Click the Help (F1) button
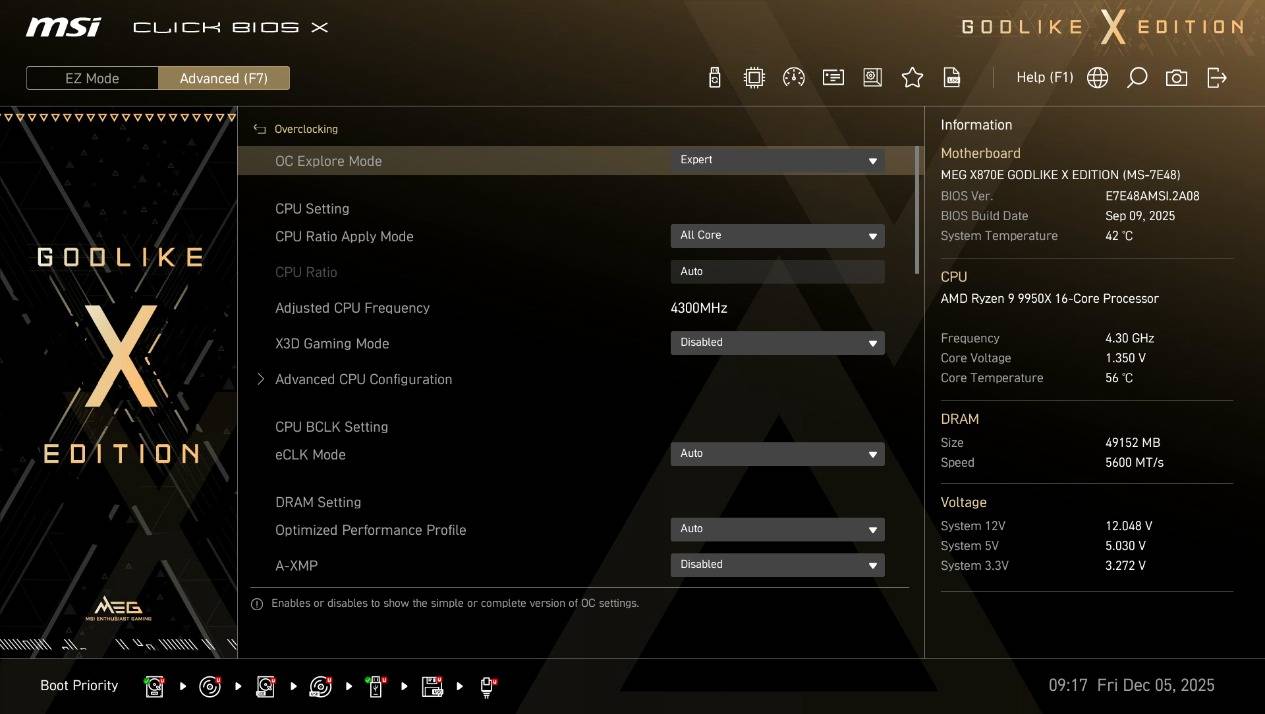 click(1044, 78)
